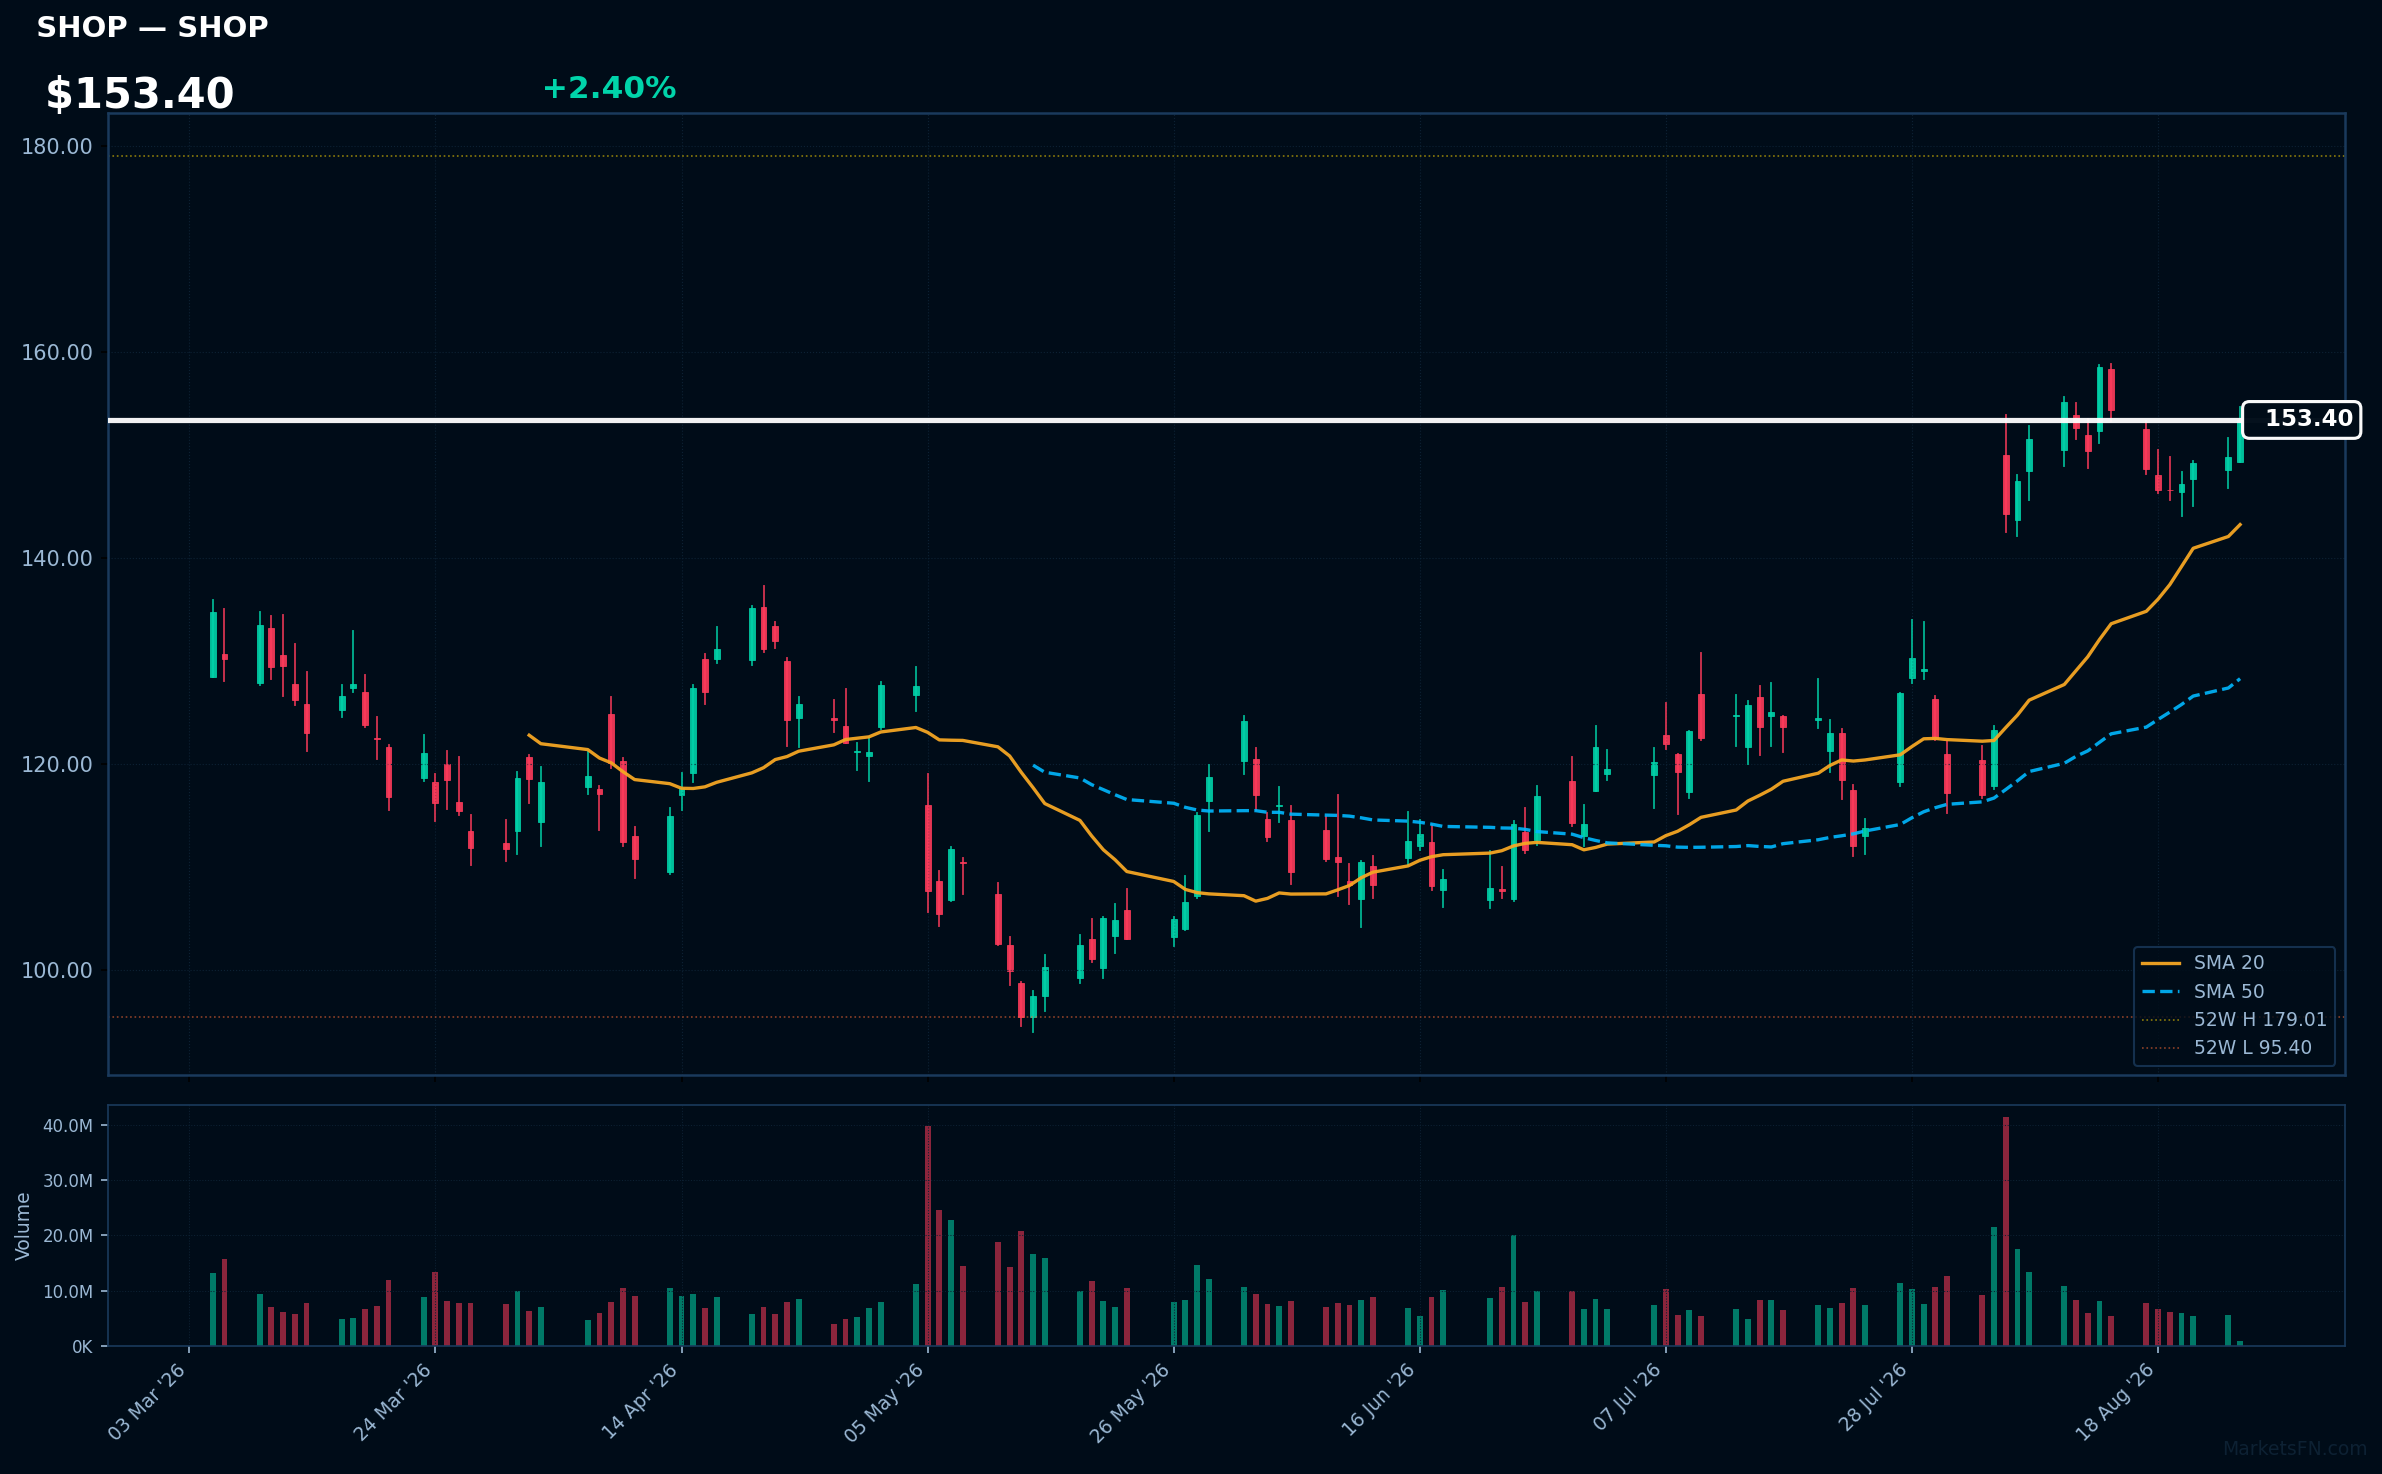This screenshot has width=2382, height=1474.
Task: Click the +2.40% change value
Action: 609,88
